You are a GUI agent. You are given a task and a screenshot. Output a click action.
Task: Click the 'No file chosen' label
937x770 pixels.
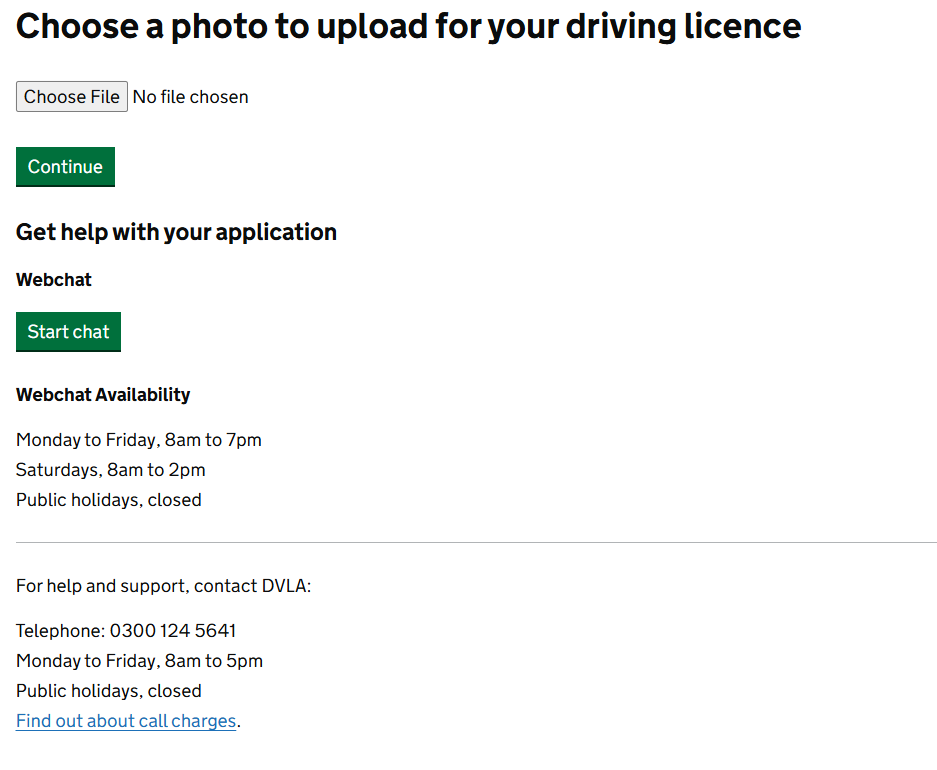click(190, 97)
